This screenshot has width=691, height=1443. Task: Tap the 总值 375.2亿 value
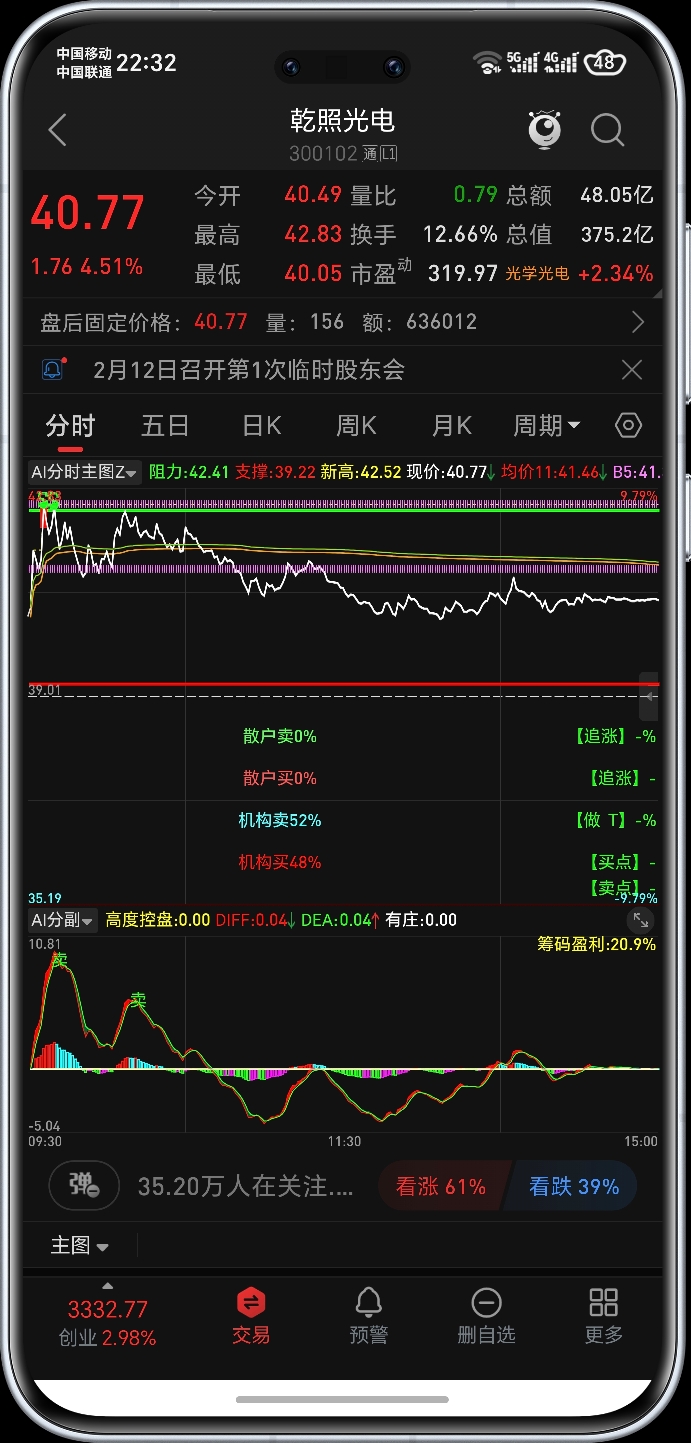point(579,234)
